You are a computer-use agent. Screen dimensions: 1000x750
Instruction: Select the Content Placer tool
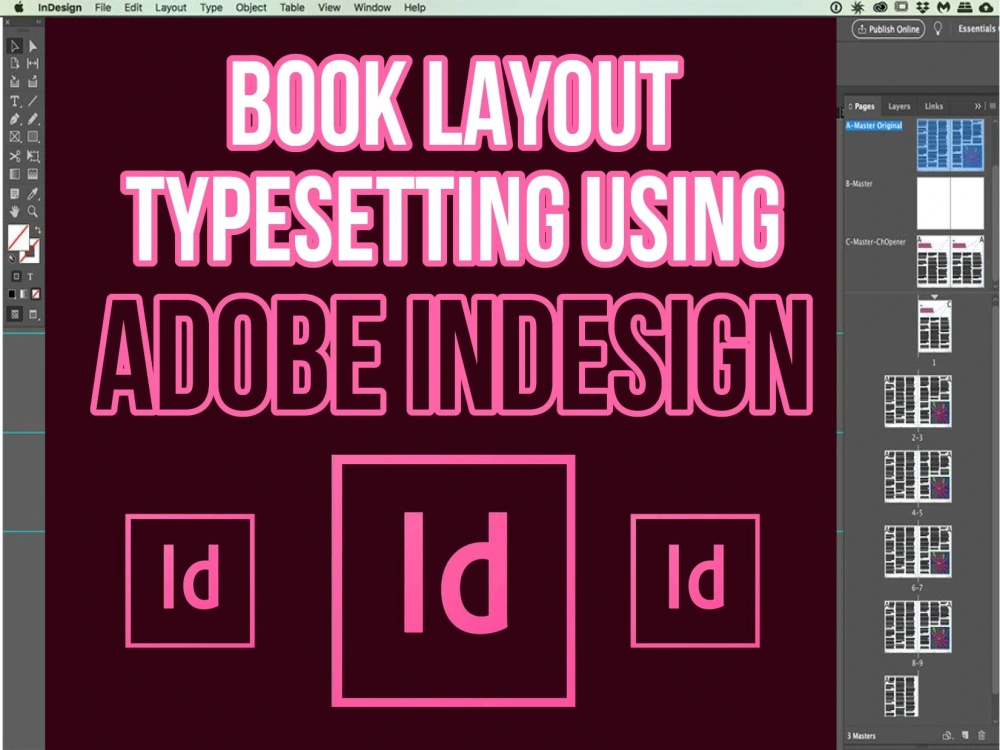(x=33, y=82)
